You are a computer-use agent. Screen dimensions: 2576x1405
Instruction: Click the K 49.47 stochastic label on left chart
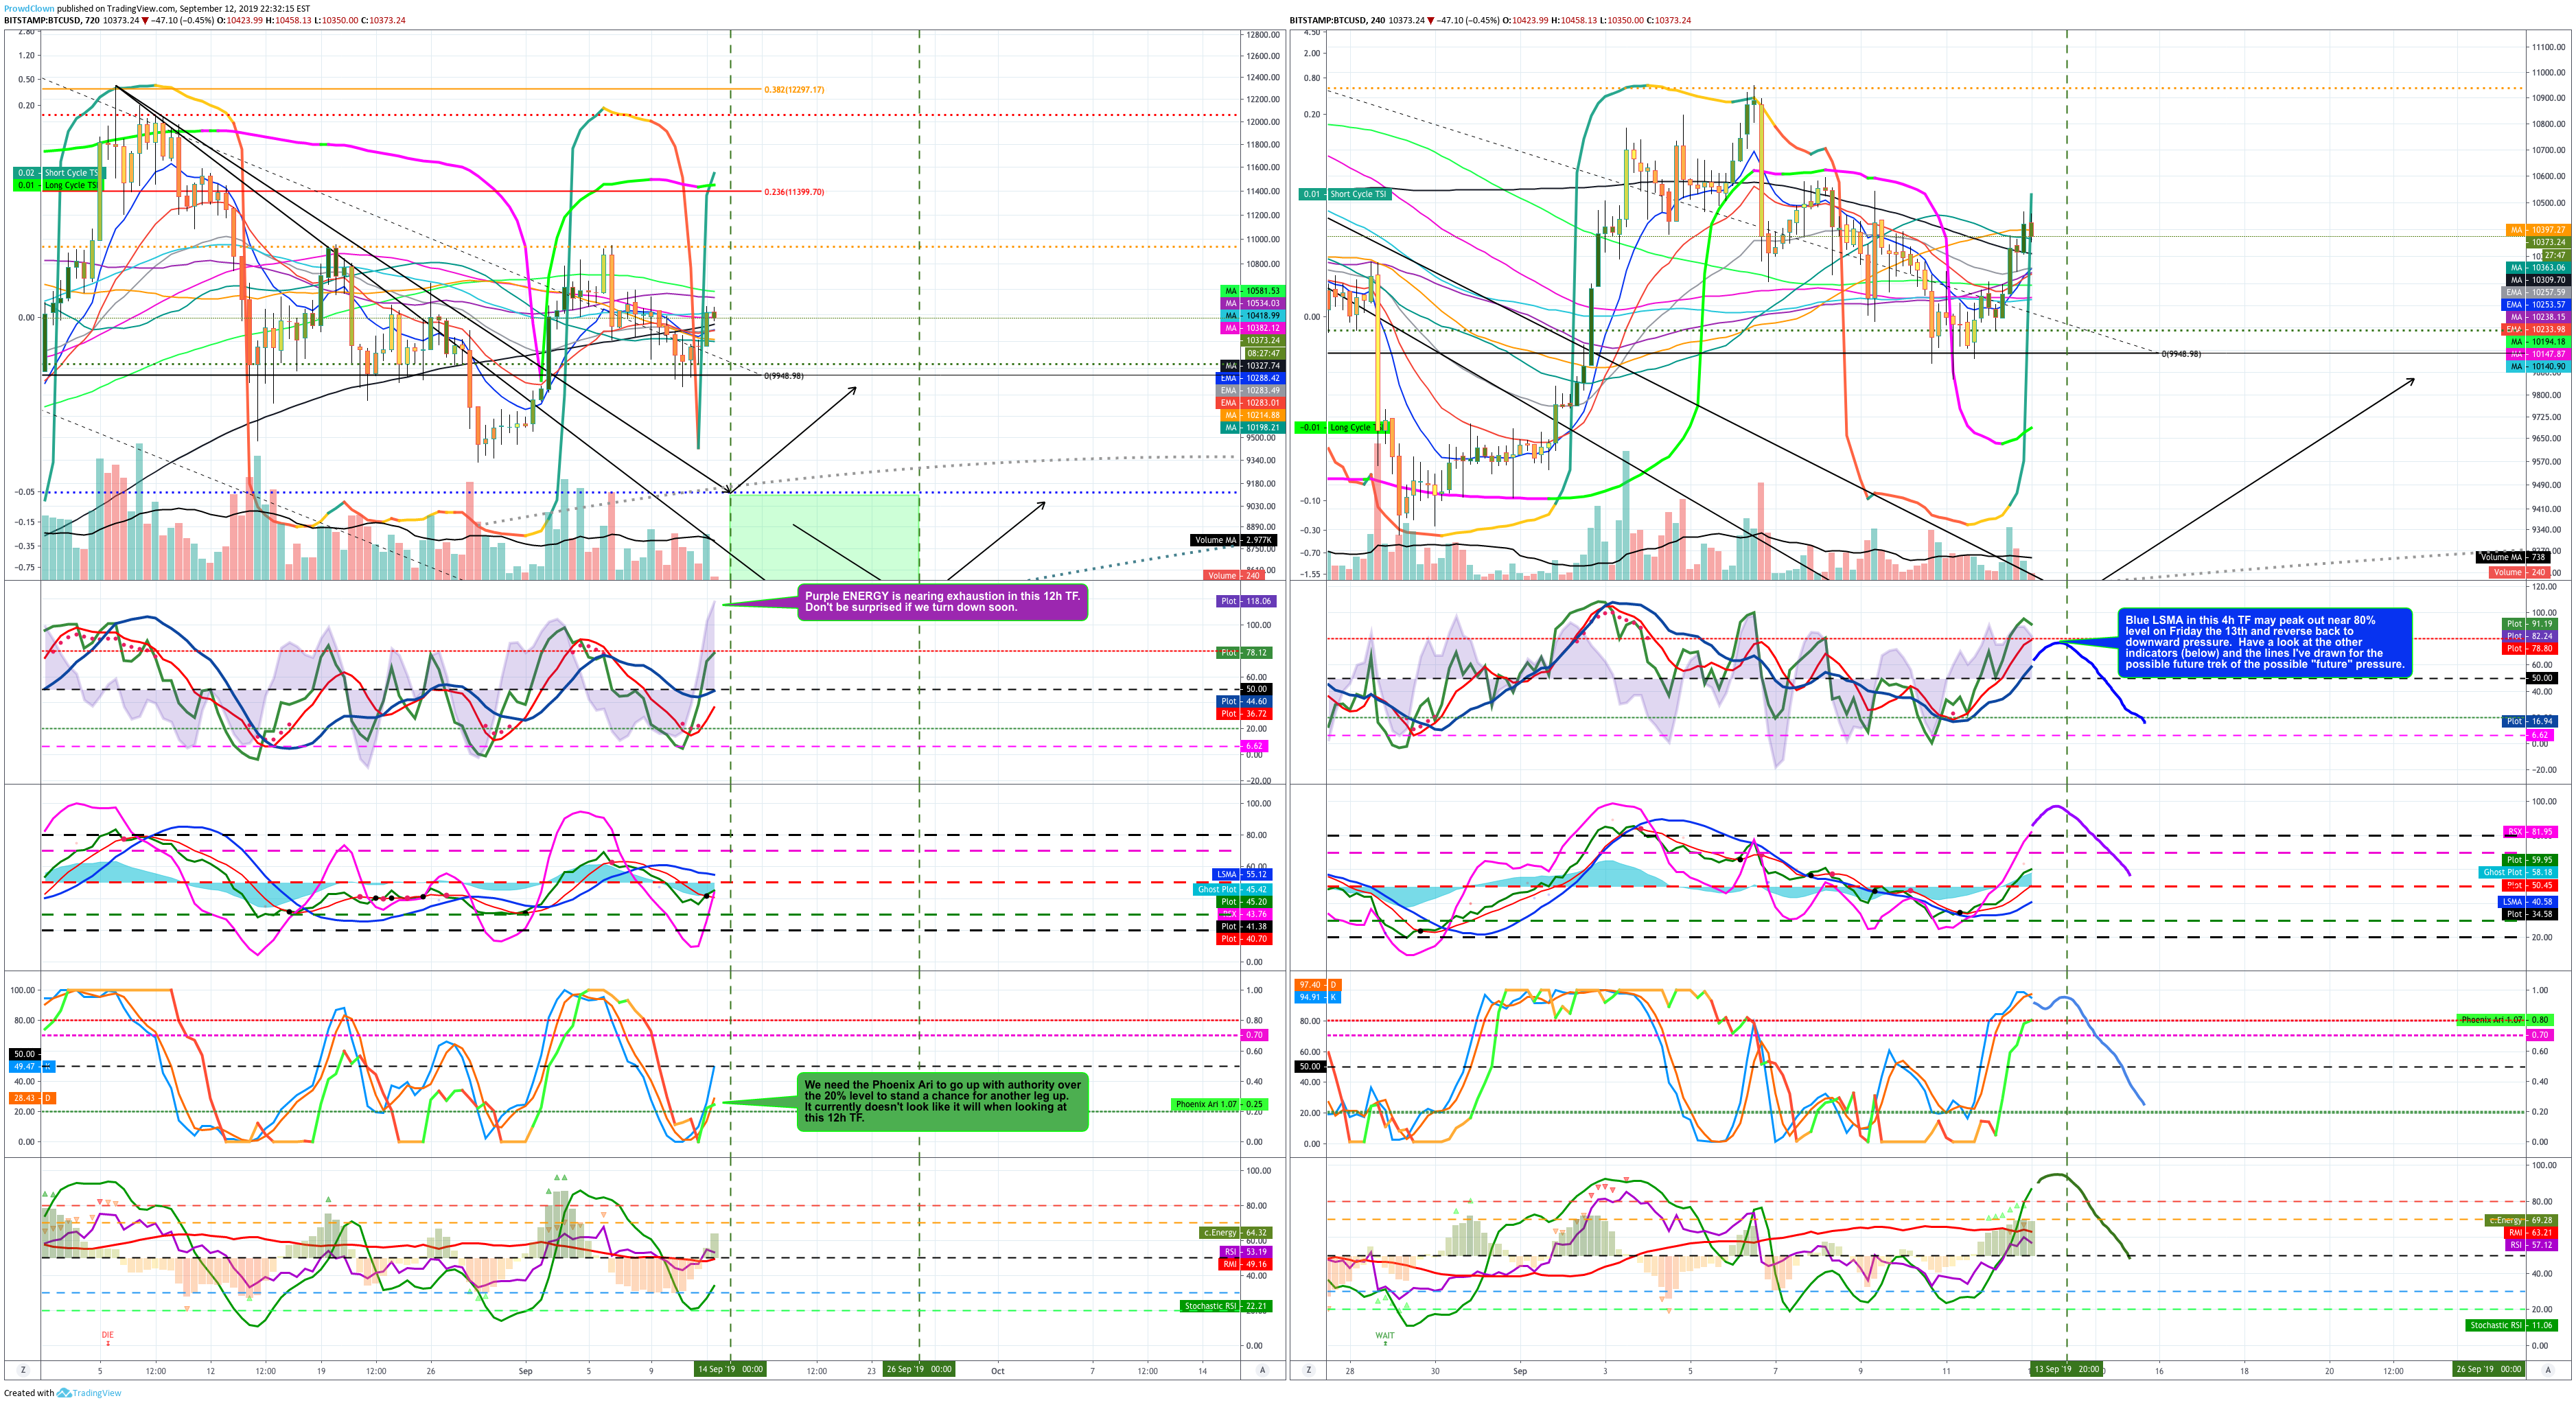click(33, 1066)
